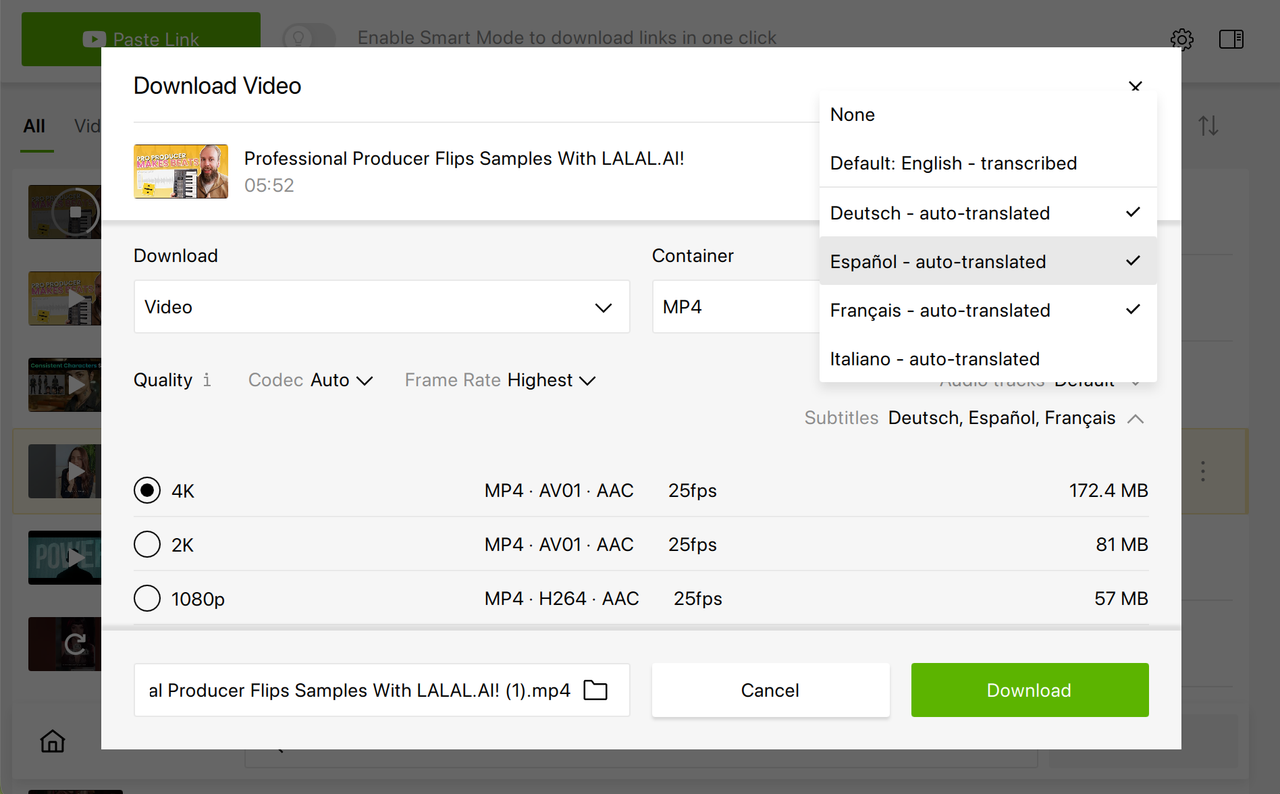Image resolution: width=1280 pixels, height=794 pixels.
Task: Click the green Download button
Action: pos(1029,690)
